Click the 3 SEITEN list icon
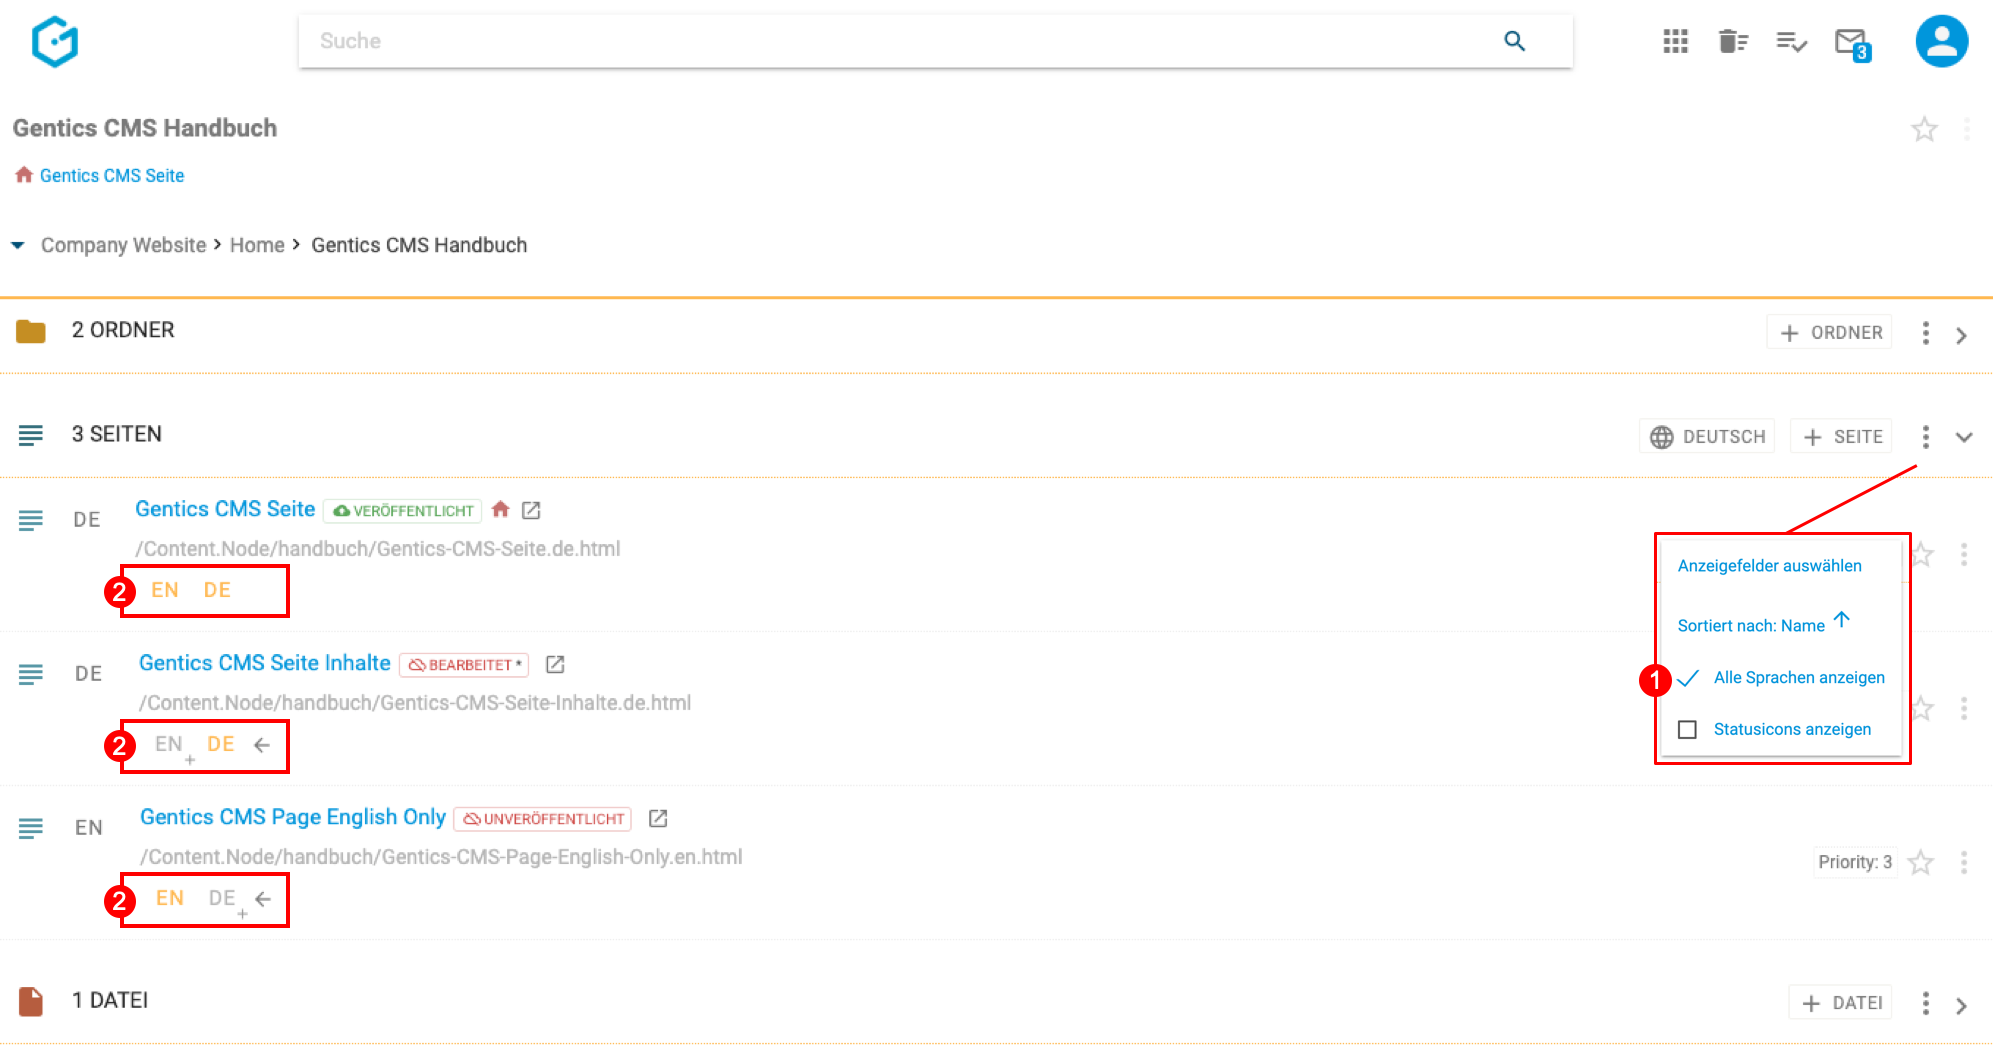Screen dimensions: 1993x1060 (31, 435)
